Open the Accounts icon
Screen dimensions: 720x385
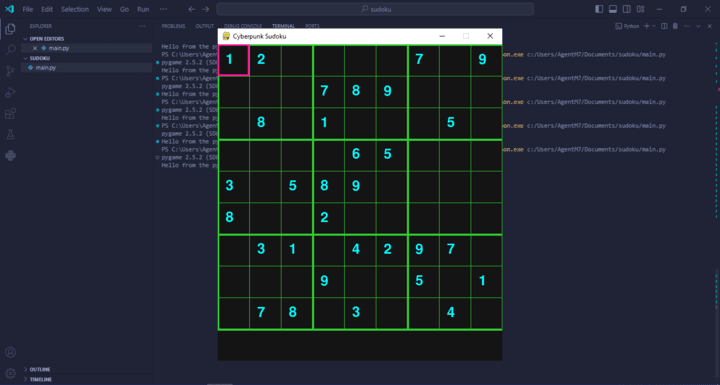10,352
